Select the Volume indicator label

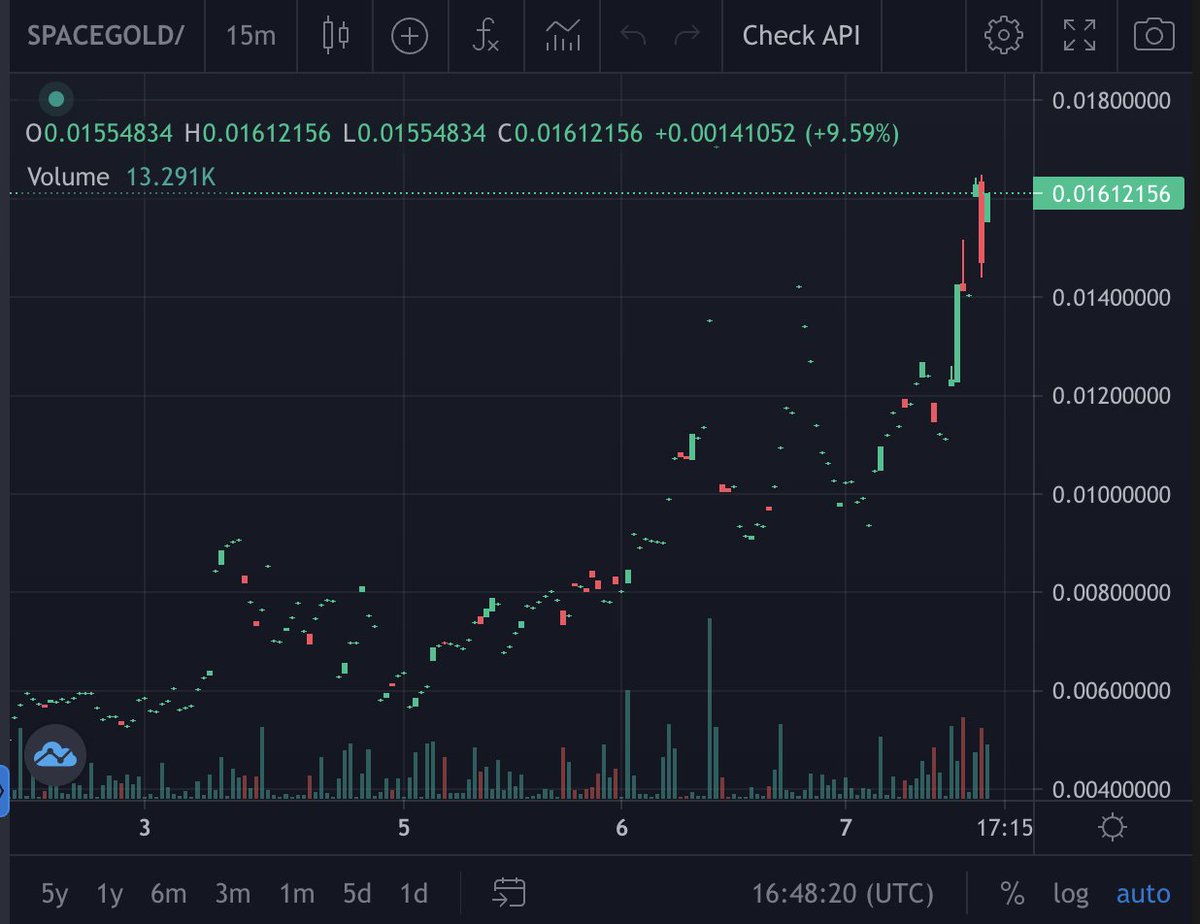pos(68,177)
